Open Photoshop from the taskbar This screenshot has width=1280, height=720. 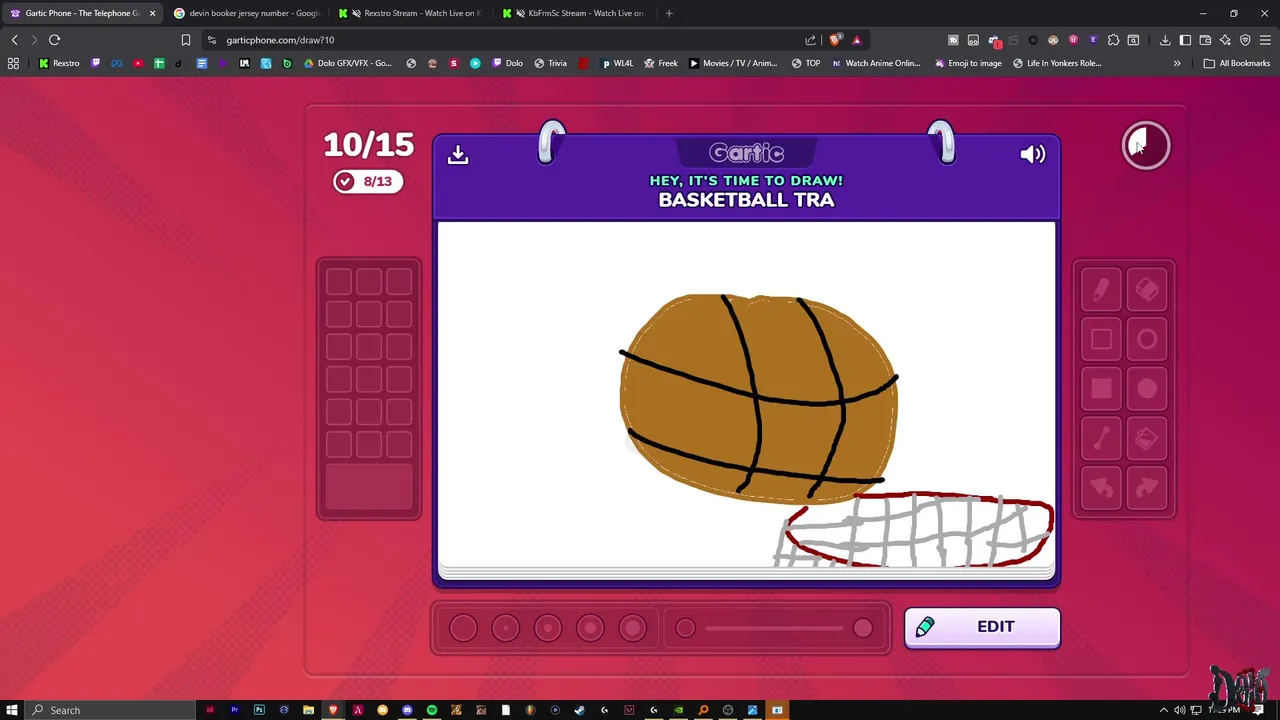[x=259, y=710]
